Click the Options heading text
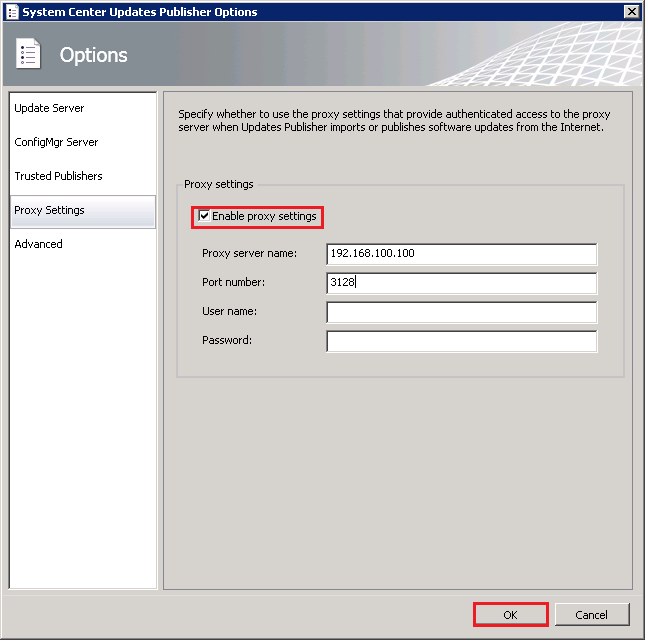The height and width of the screenshot is (642, 648). (x=94, y=55)
